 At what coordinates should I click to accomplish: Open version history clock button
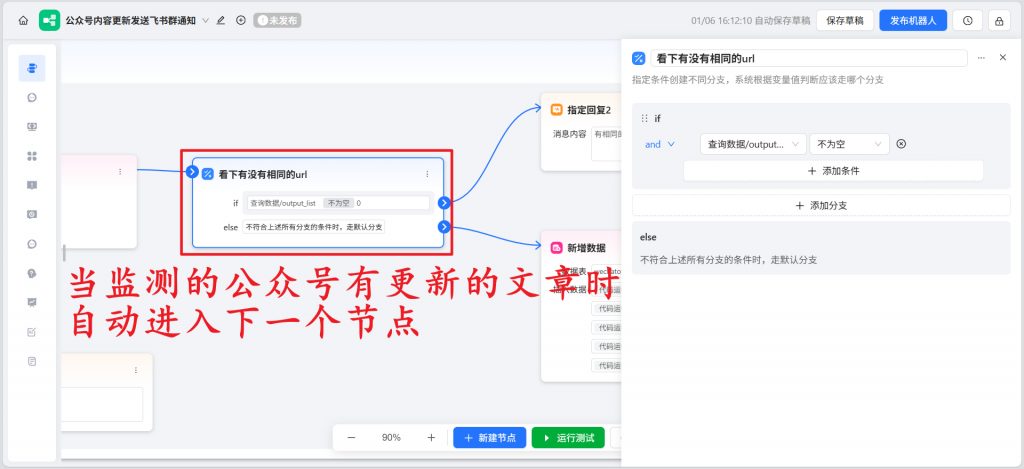click(x=967, y=20)
